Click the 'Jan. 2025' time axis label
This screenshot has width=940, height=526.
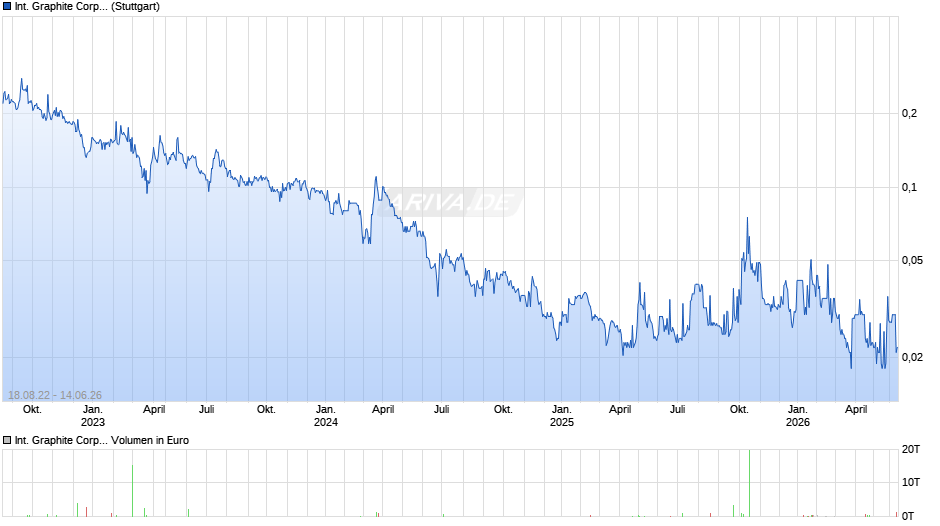562,416
